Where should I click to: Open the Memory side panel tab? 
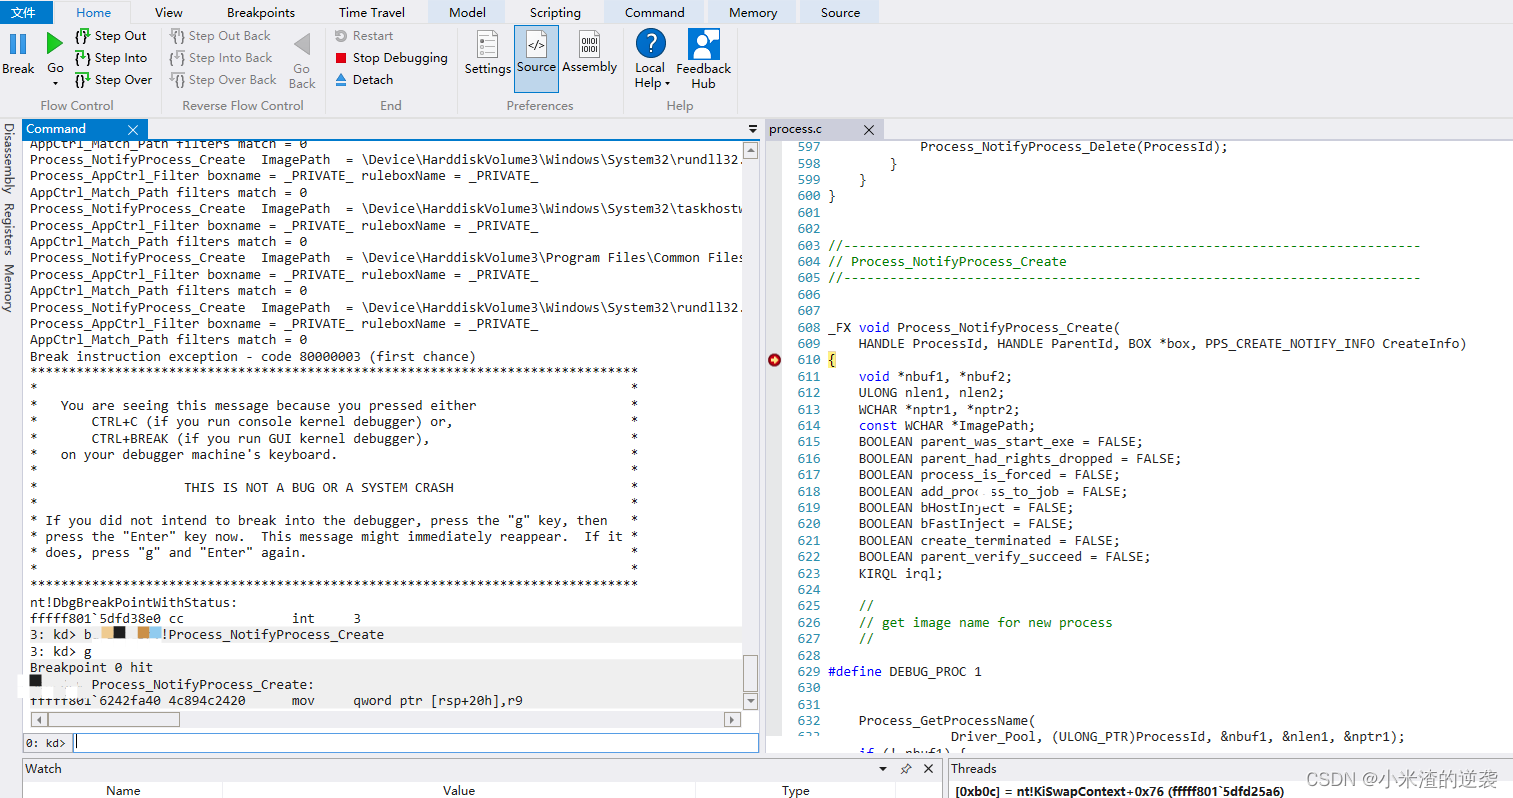pyautogui.click(x=8, y=288)
